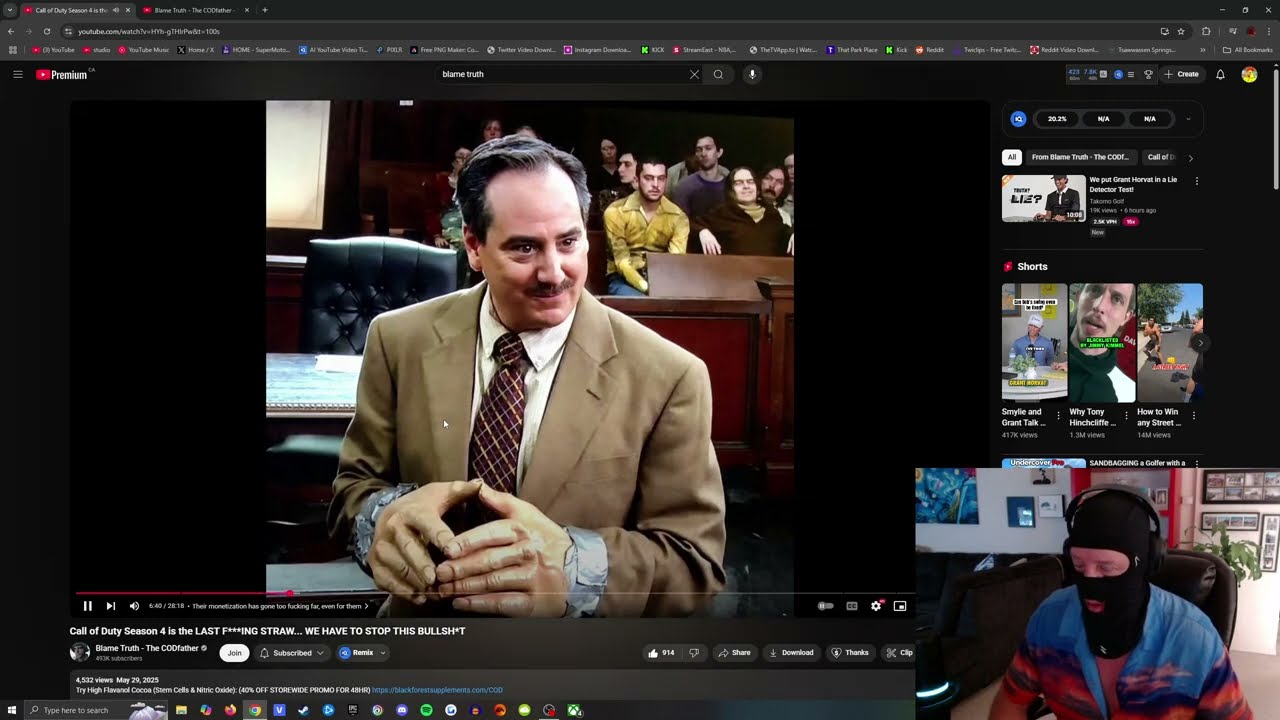Click the YouTube address bar URL
The image size is (1280, 720).
pyautogui.click(x=149, y=31)
